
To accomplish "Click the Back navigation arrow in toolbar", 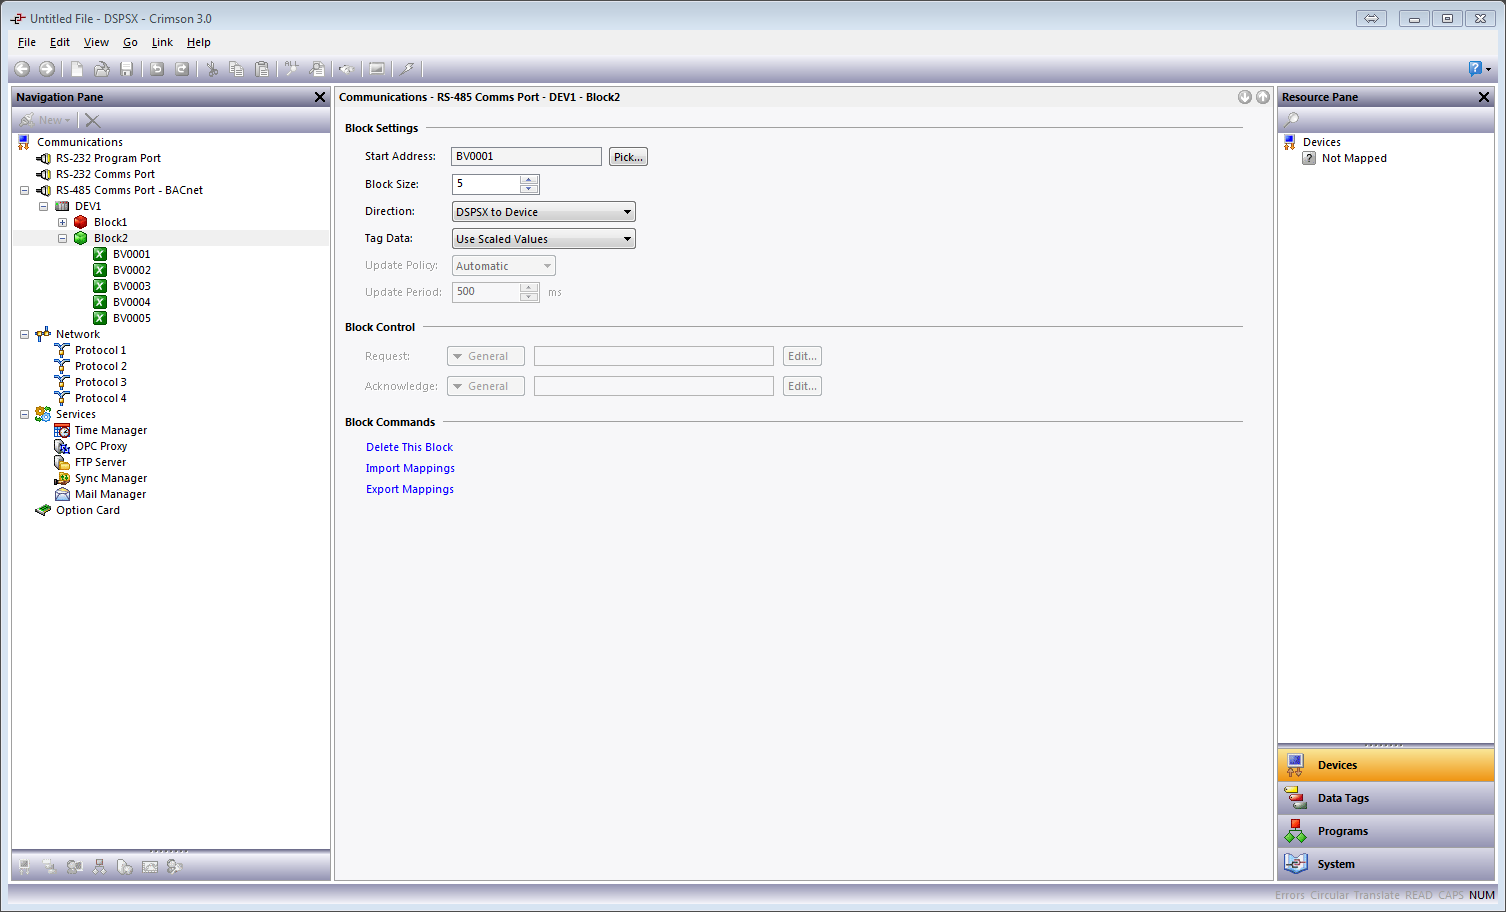I will [22, 69].
